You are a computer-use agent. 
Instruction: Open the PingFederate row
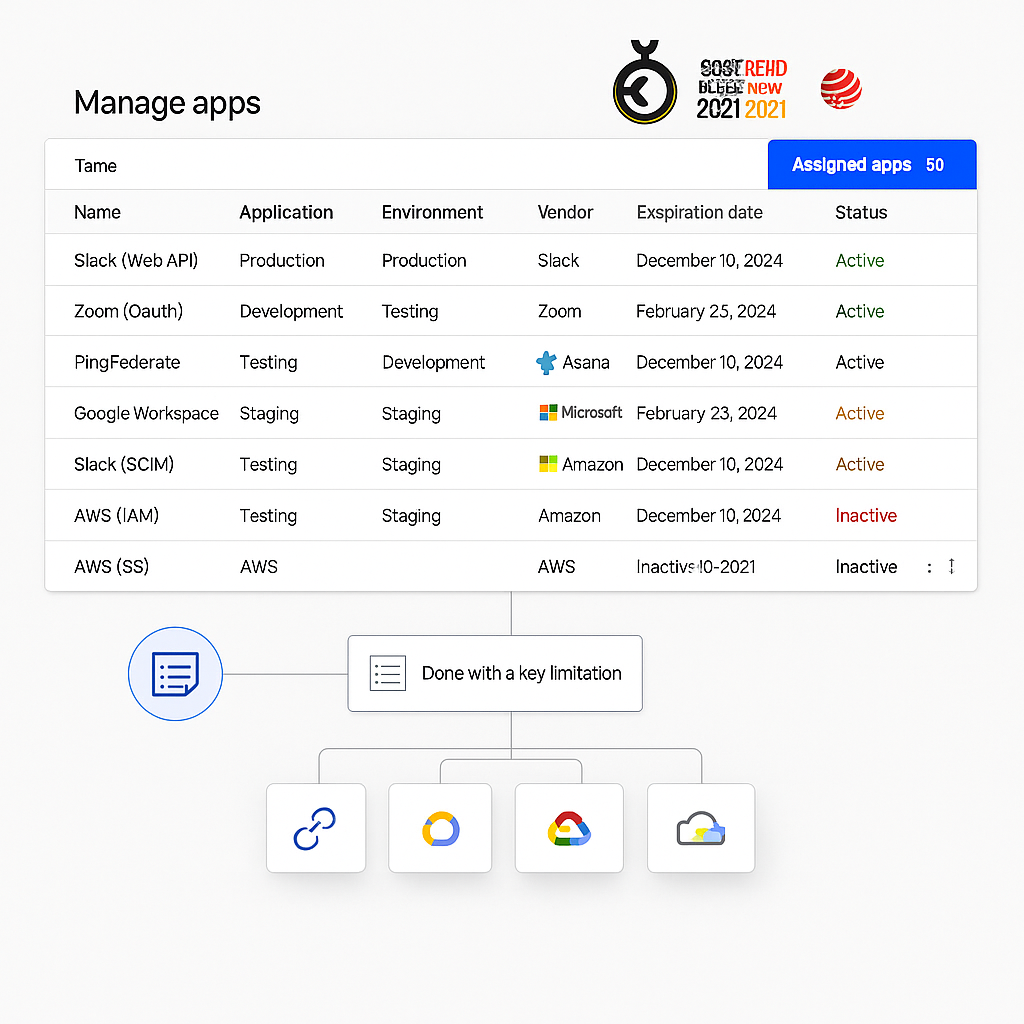pyautogui.click(x=511, y=362)
